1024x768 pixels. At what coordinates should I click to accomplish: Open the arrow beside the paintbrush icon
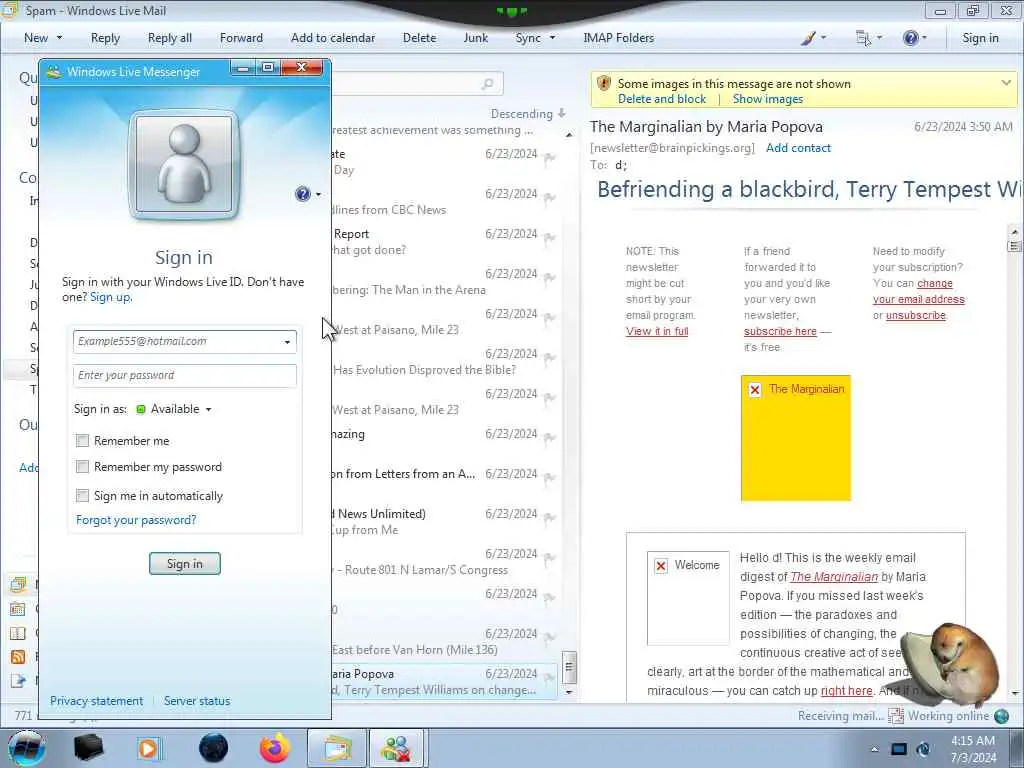[823, 38]
